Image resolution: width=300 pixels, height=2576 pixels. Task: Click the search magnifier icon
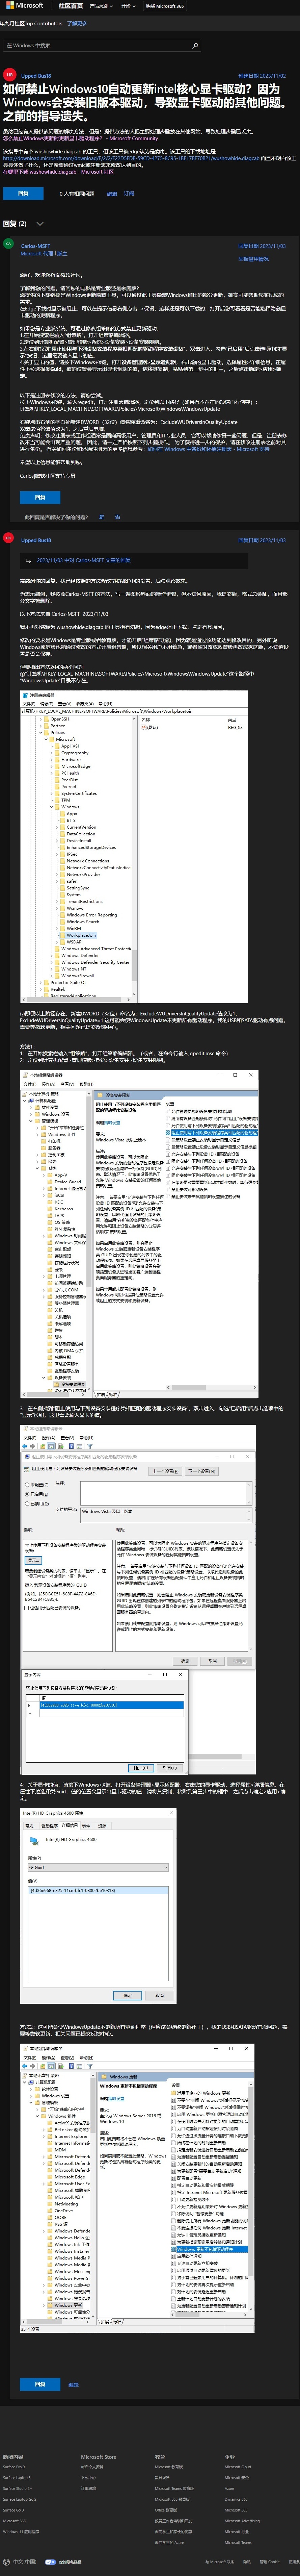pyautogui.click(x=195, y=45)
